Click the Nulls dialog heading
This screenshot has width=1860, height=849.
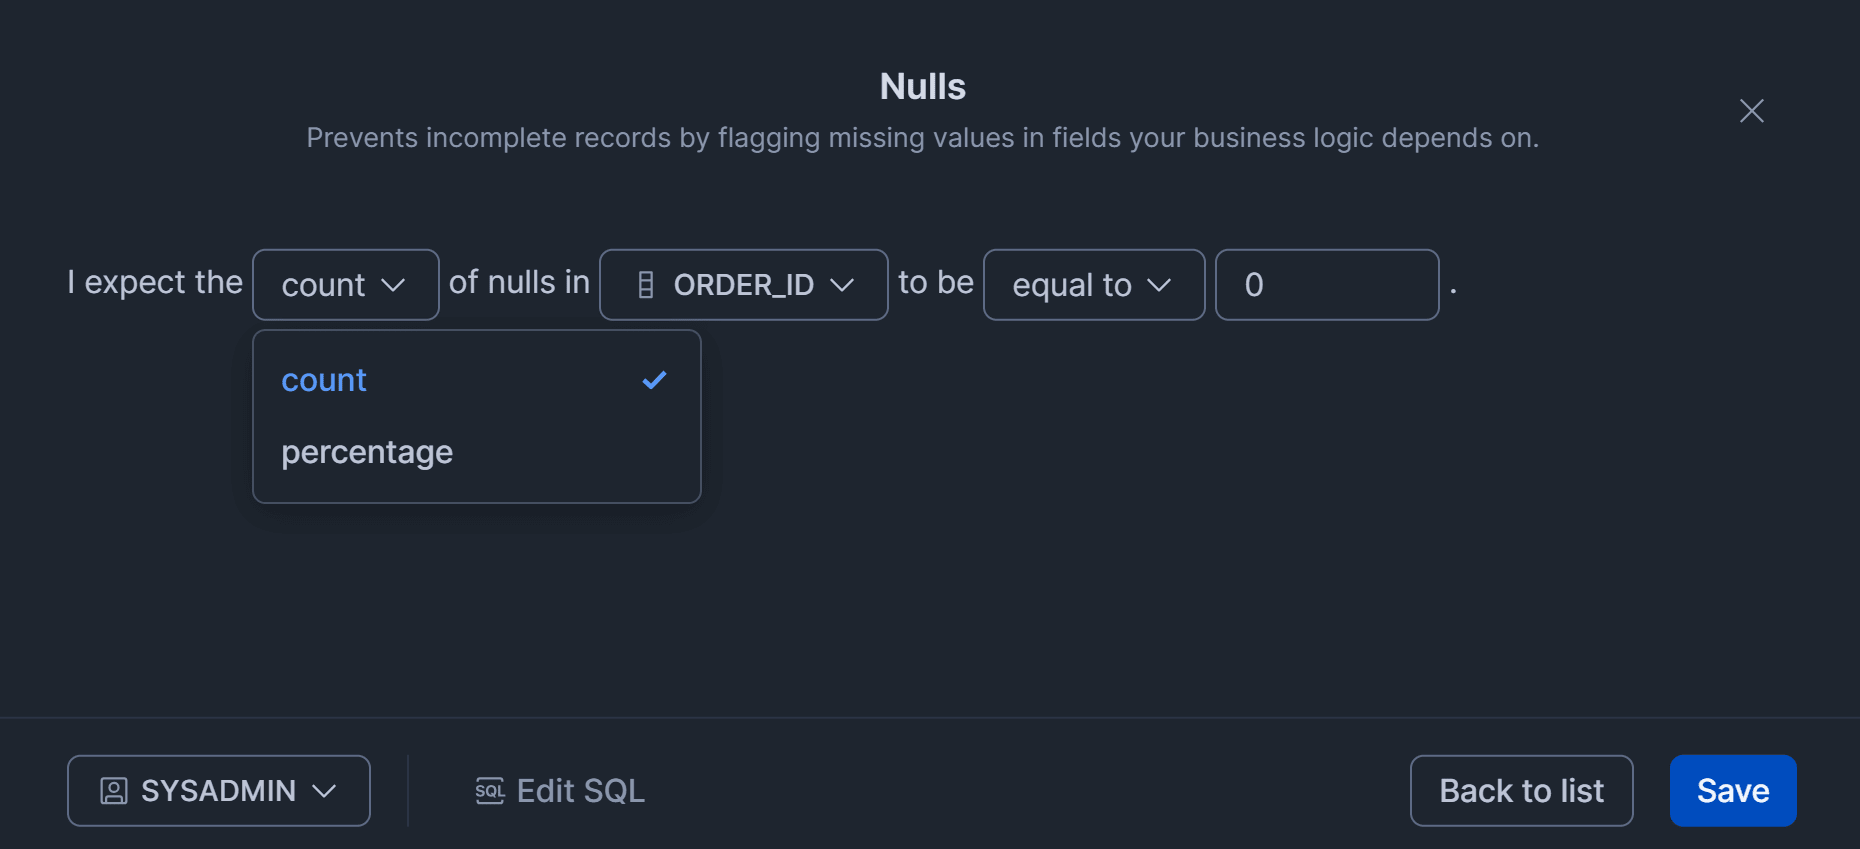point(922,87)
